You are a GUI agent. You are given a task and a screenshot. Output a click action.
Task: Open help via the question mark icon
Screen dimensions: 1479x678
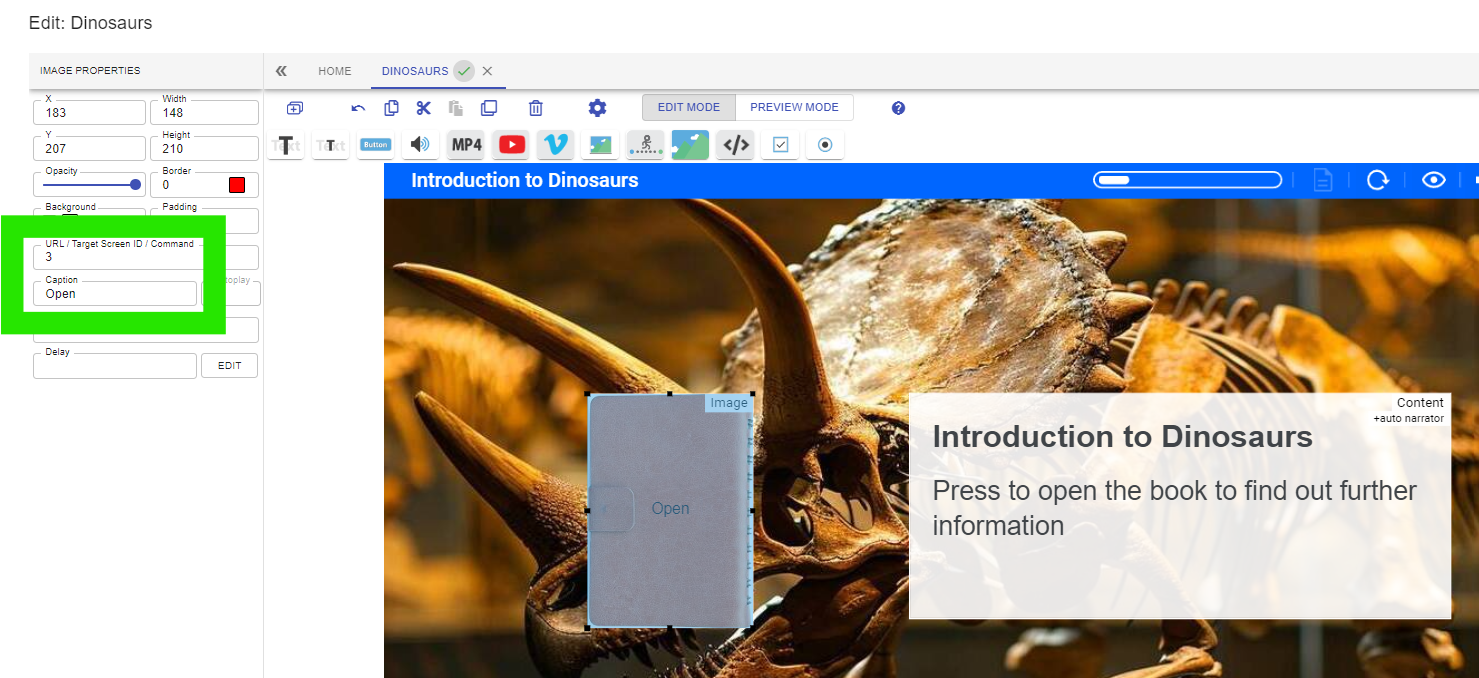tap(898, 108)
